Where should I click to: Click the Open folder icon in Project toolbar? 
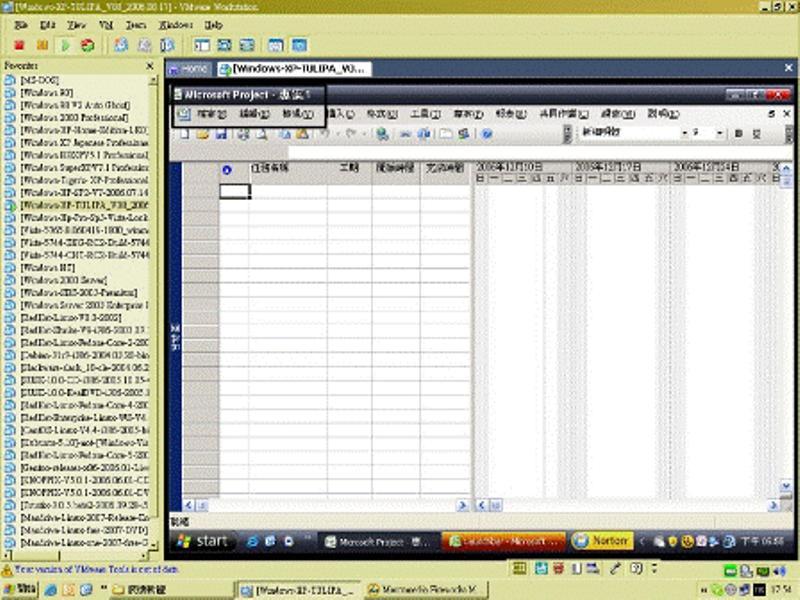(203, 134)
